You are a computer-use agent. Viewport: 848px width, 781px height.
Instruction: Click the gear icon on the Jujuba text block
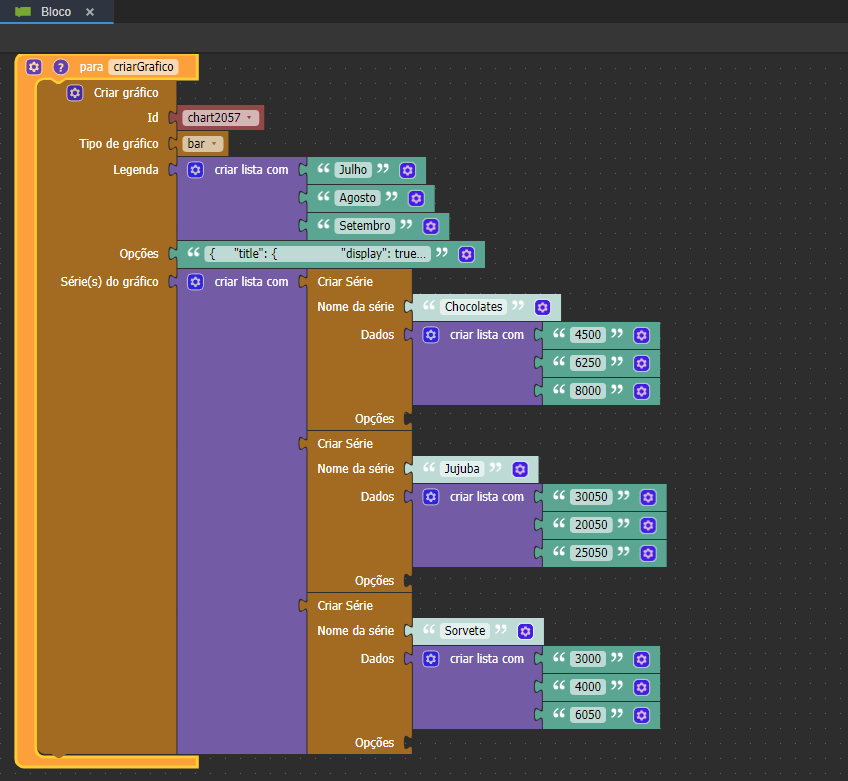coord(520,469)
